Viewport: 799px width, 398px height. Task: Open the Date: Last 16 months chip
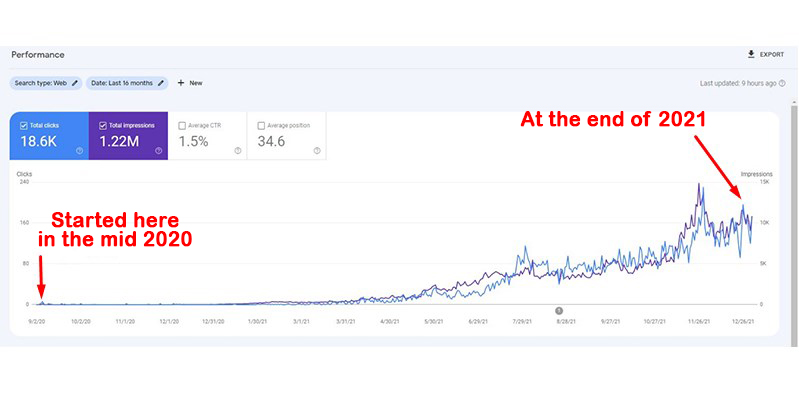[127, 83]
